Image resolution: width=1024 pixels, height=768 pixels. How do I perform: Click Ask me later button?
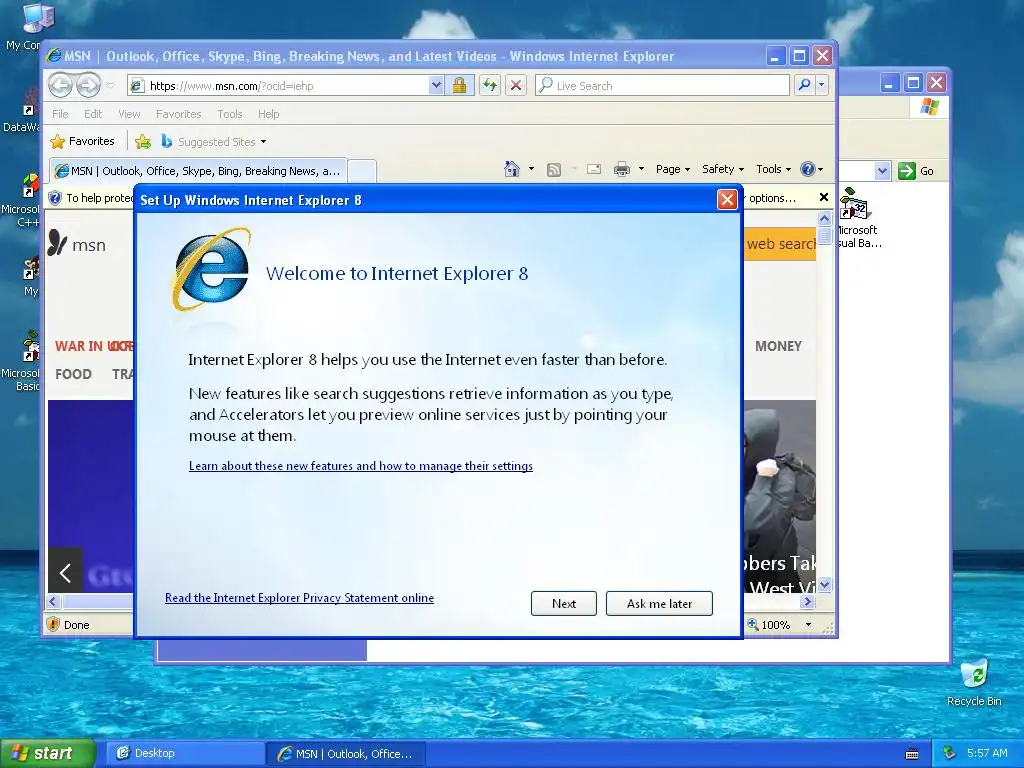[659, 603]
